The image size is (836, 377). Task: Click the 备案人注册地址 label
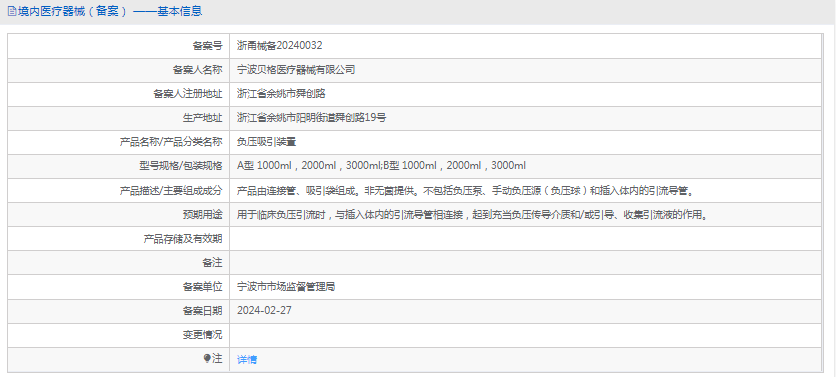188,94
